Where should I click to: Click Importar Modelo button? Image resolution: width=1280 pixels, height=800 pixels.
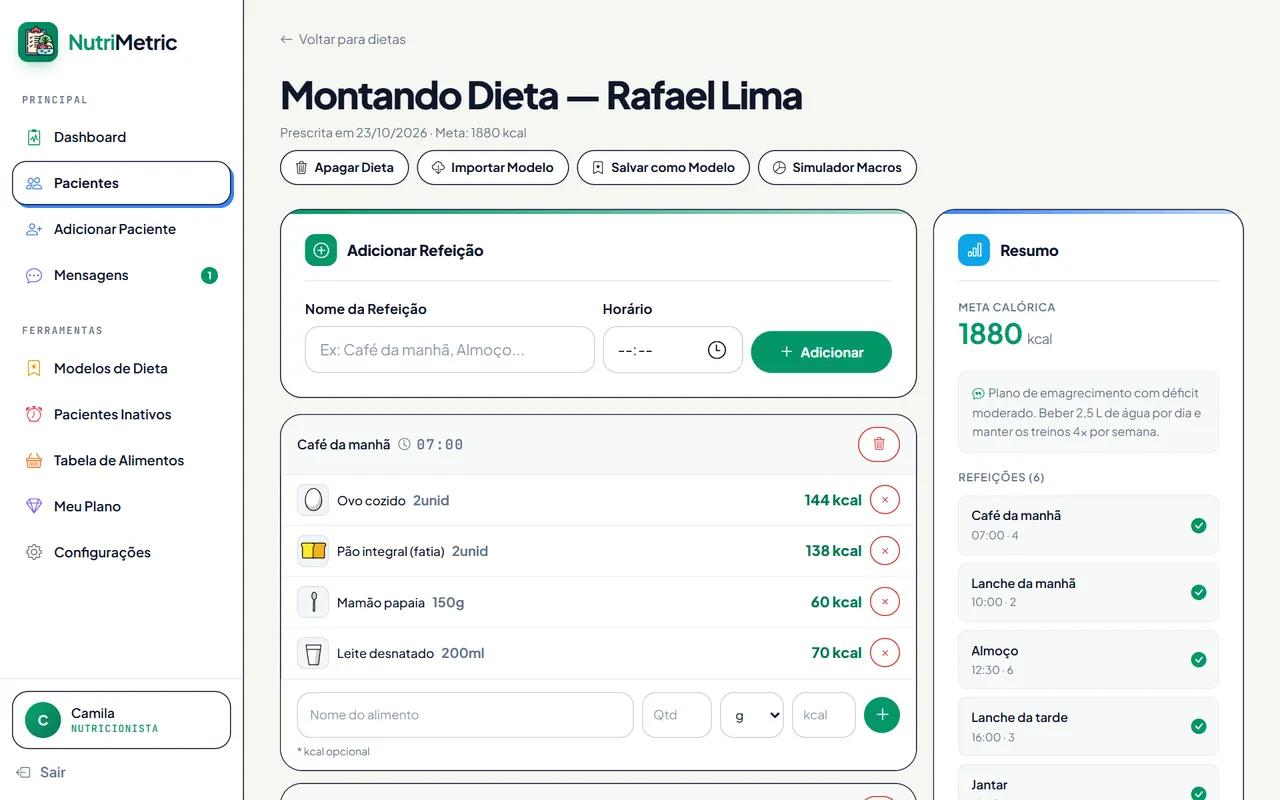pos(493,167)
